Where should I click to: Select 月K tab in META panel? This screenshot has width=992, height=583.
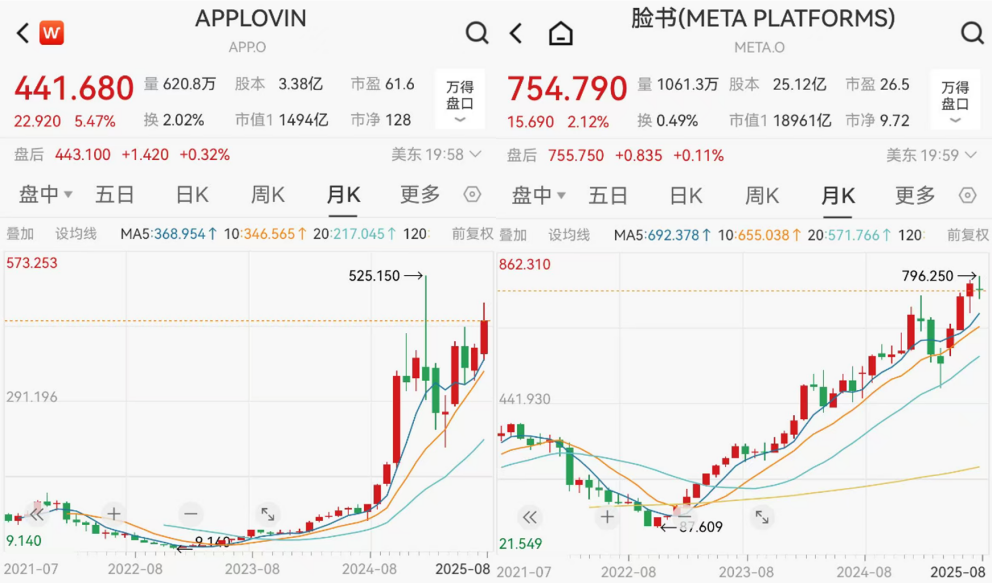(838, 195)
